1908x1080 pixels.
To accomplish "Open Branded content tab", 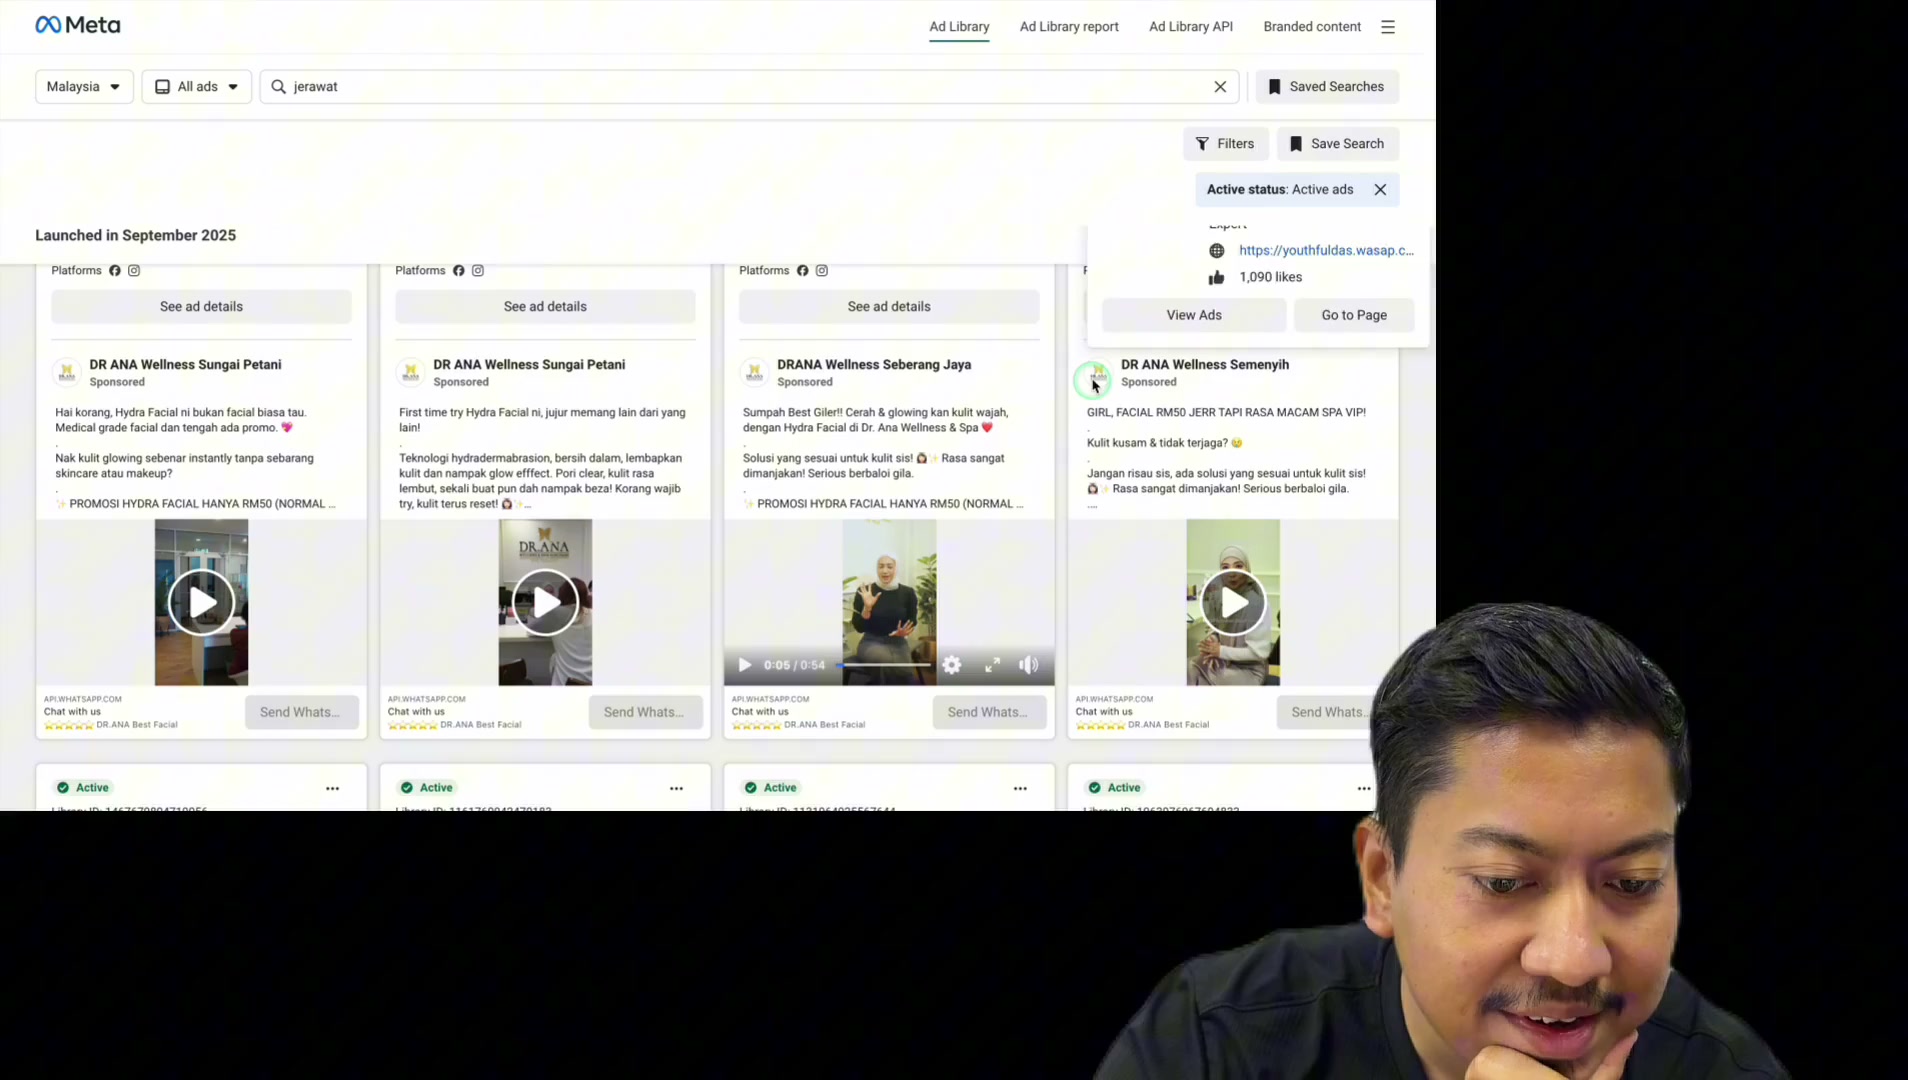I will point(1312,27).
